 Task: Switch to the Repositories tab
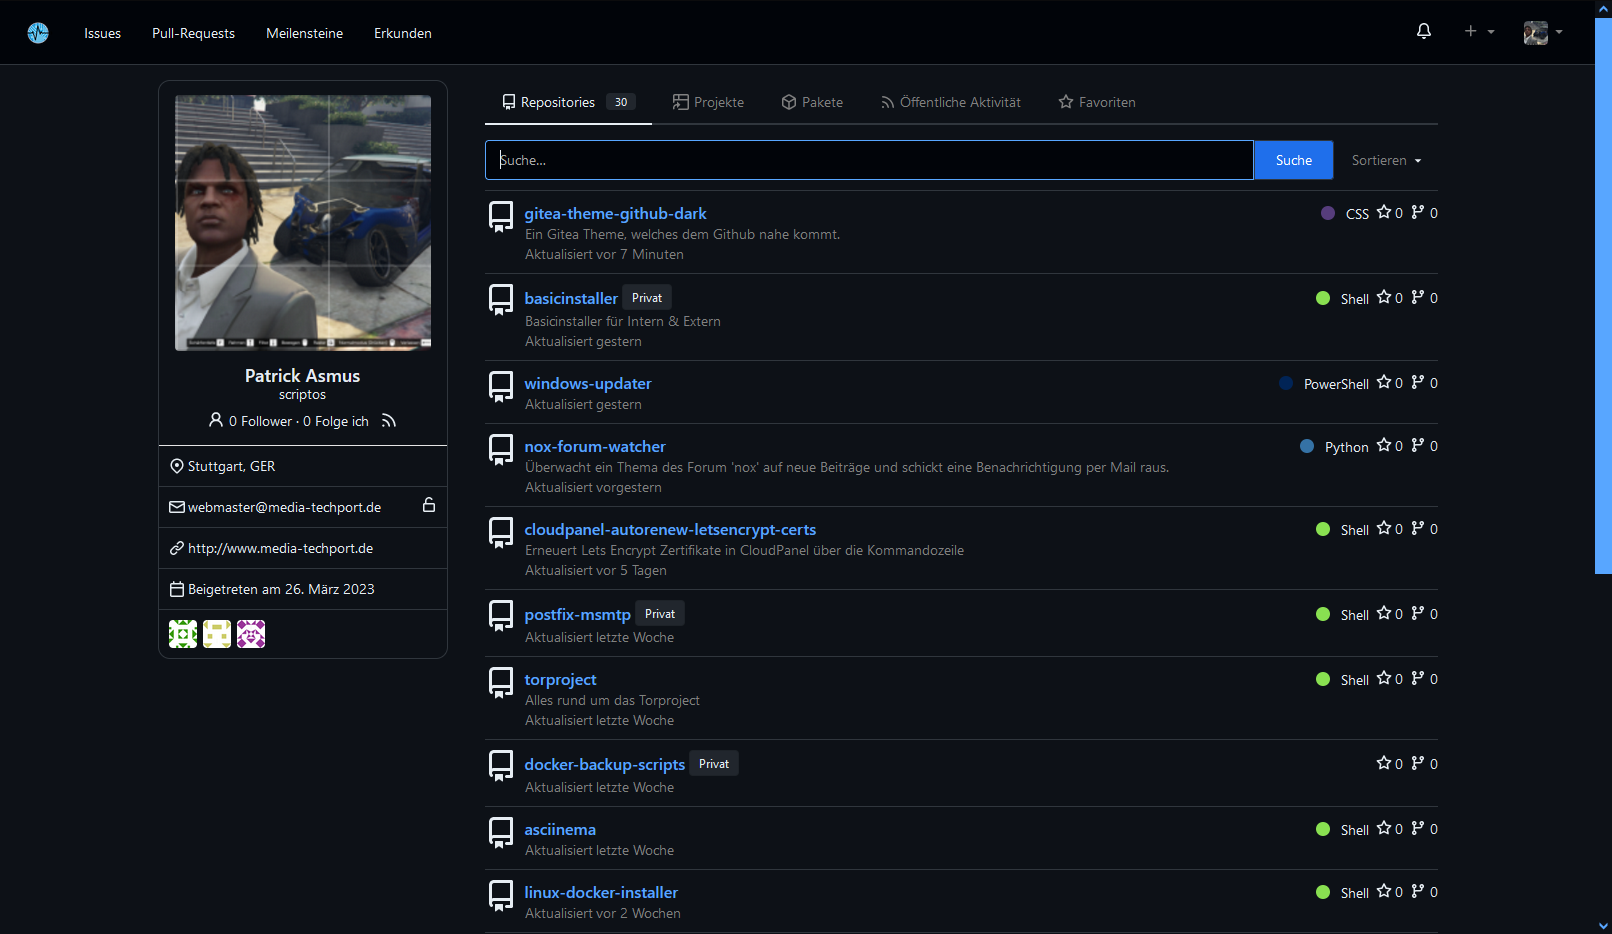pyautogui.click(x=568, y=102)
